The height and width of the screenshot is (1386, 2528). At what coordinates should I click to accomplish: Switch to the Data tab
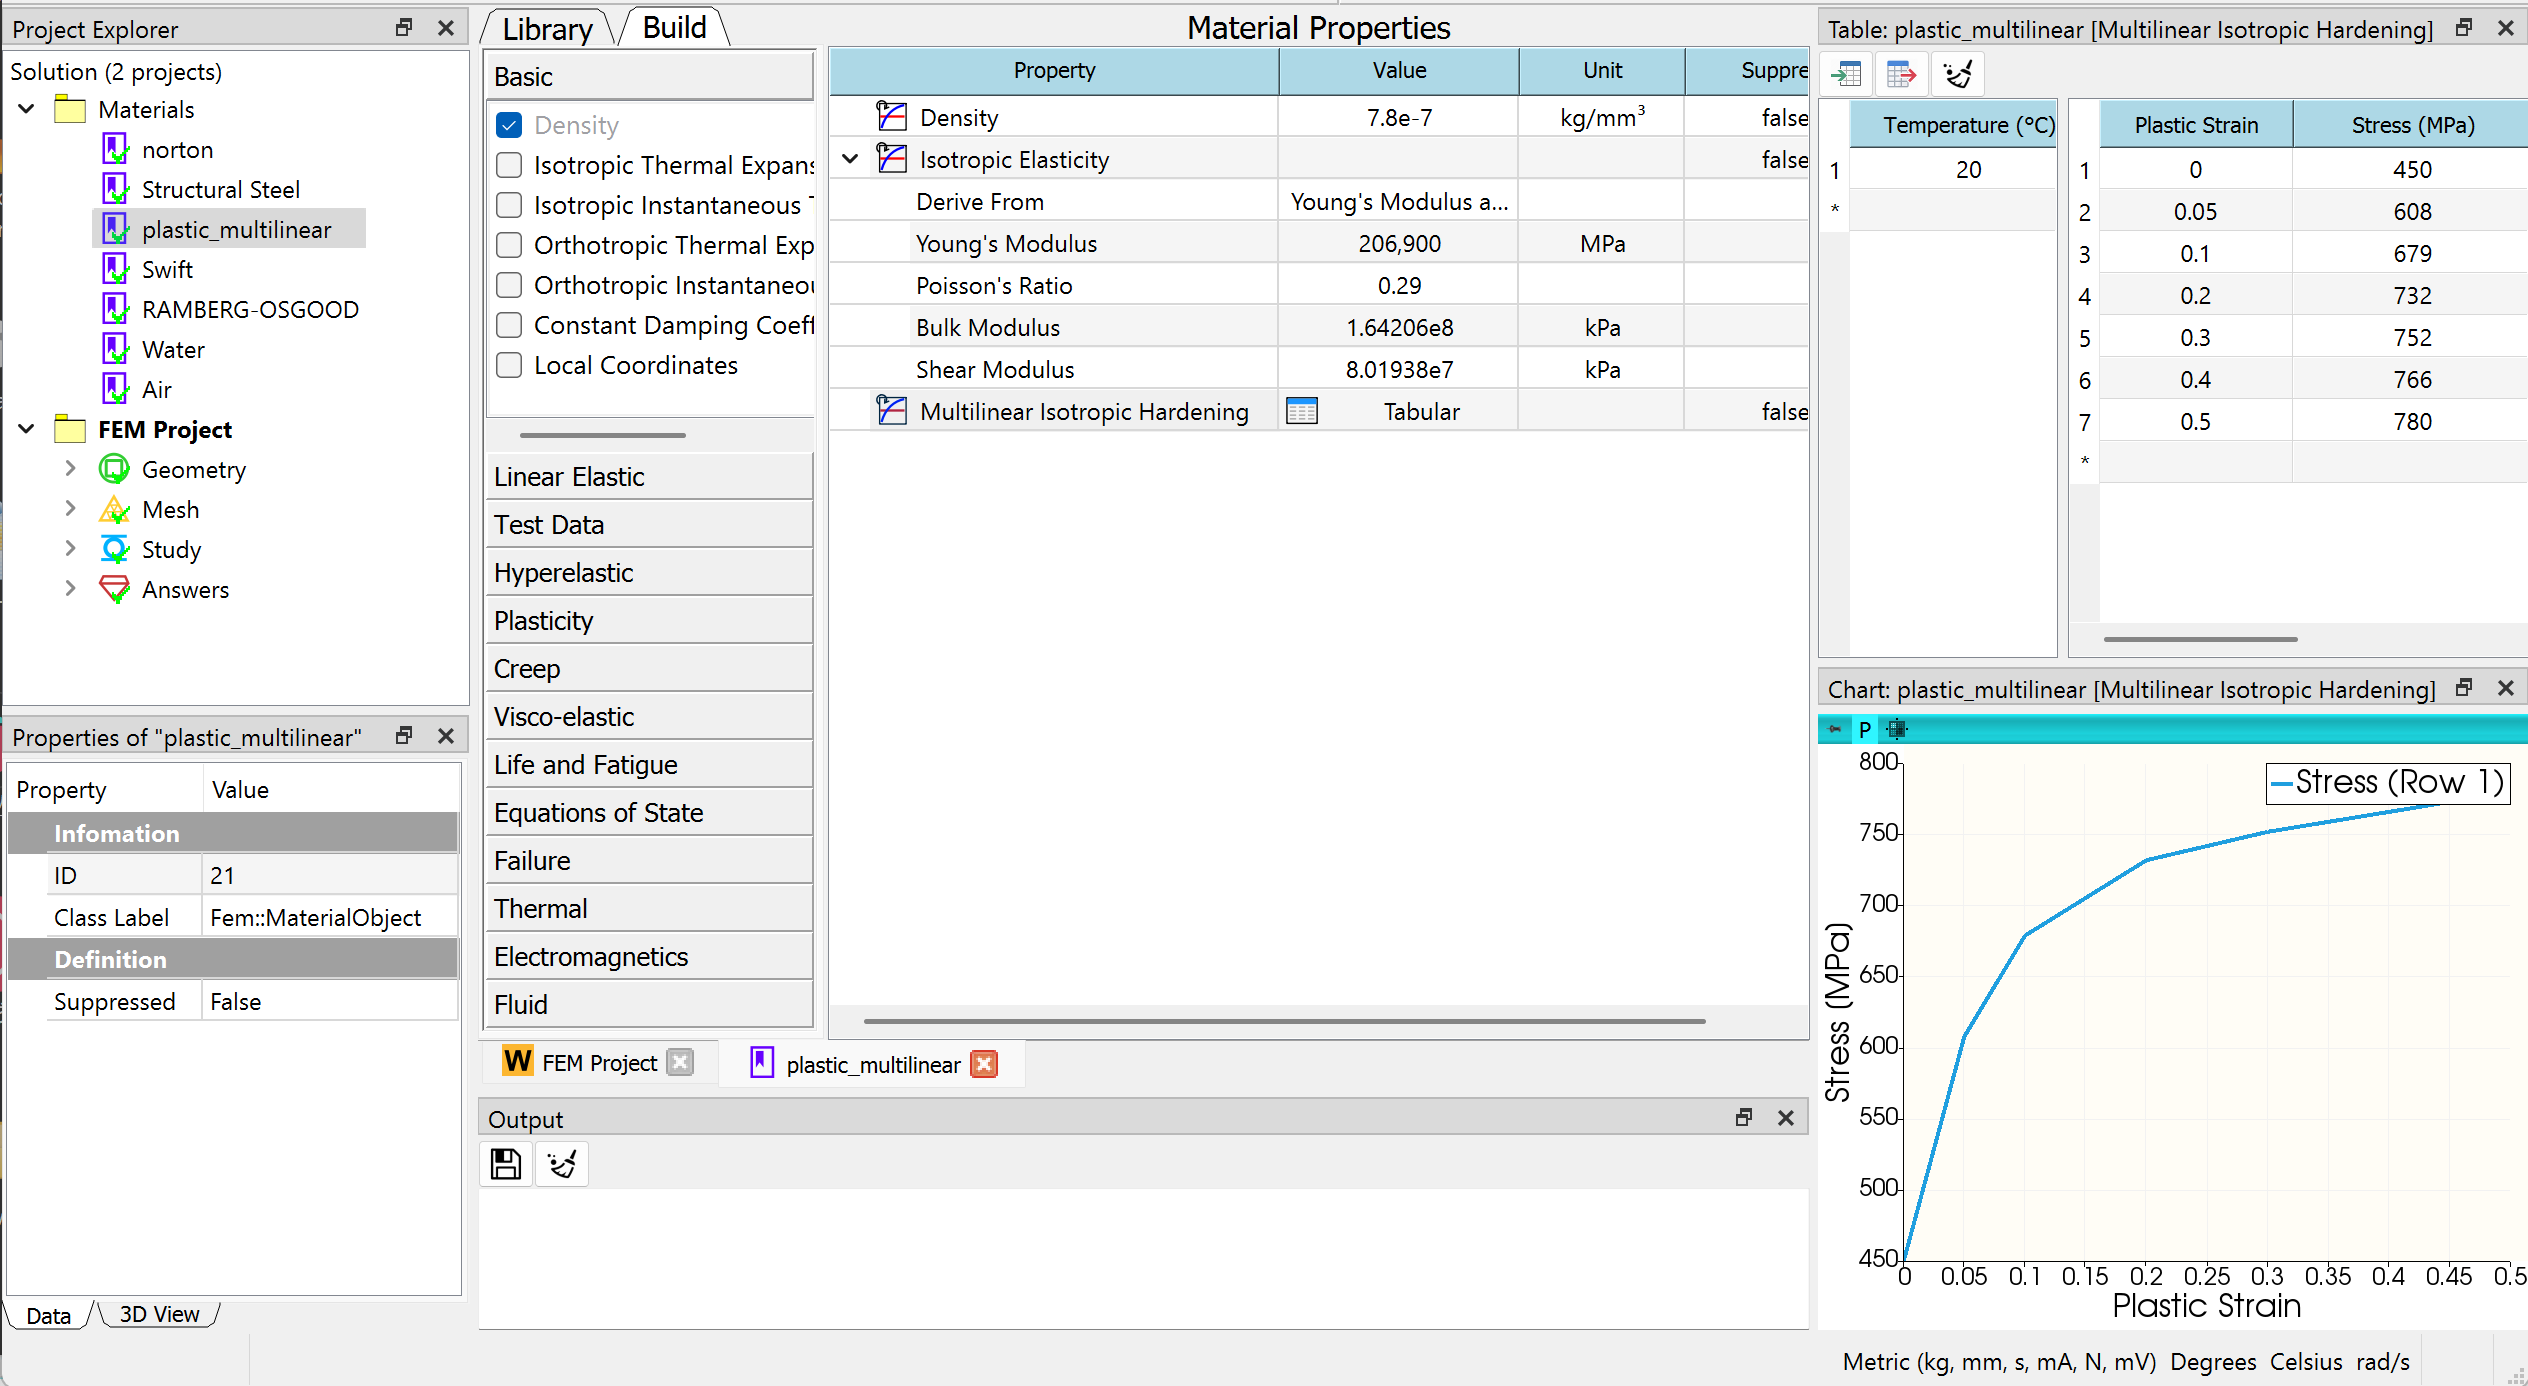(x=49, y=1315)
